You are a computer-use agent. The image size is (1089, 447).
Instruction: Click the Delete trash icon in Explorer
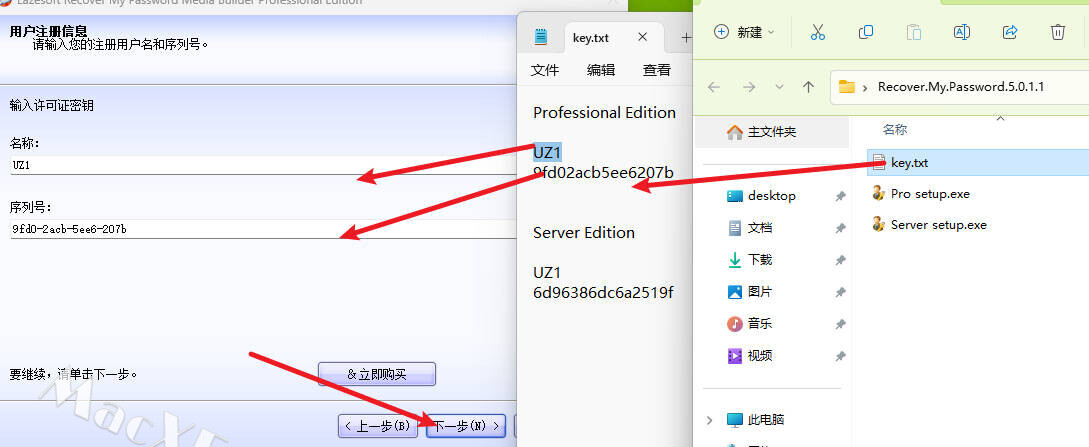click(x=1058, y=32)
